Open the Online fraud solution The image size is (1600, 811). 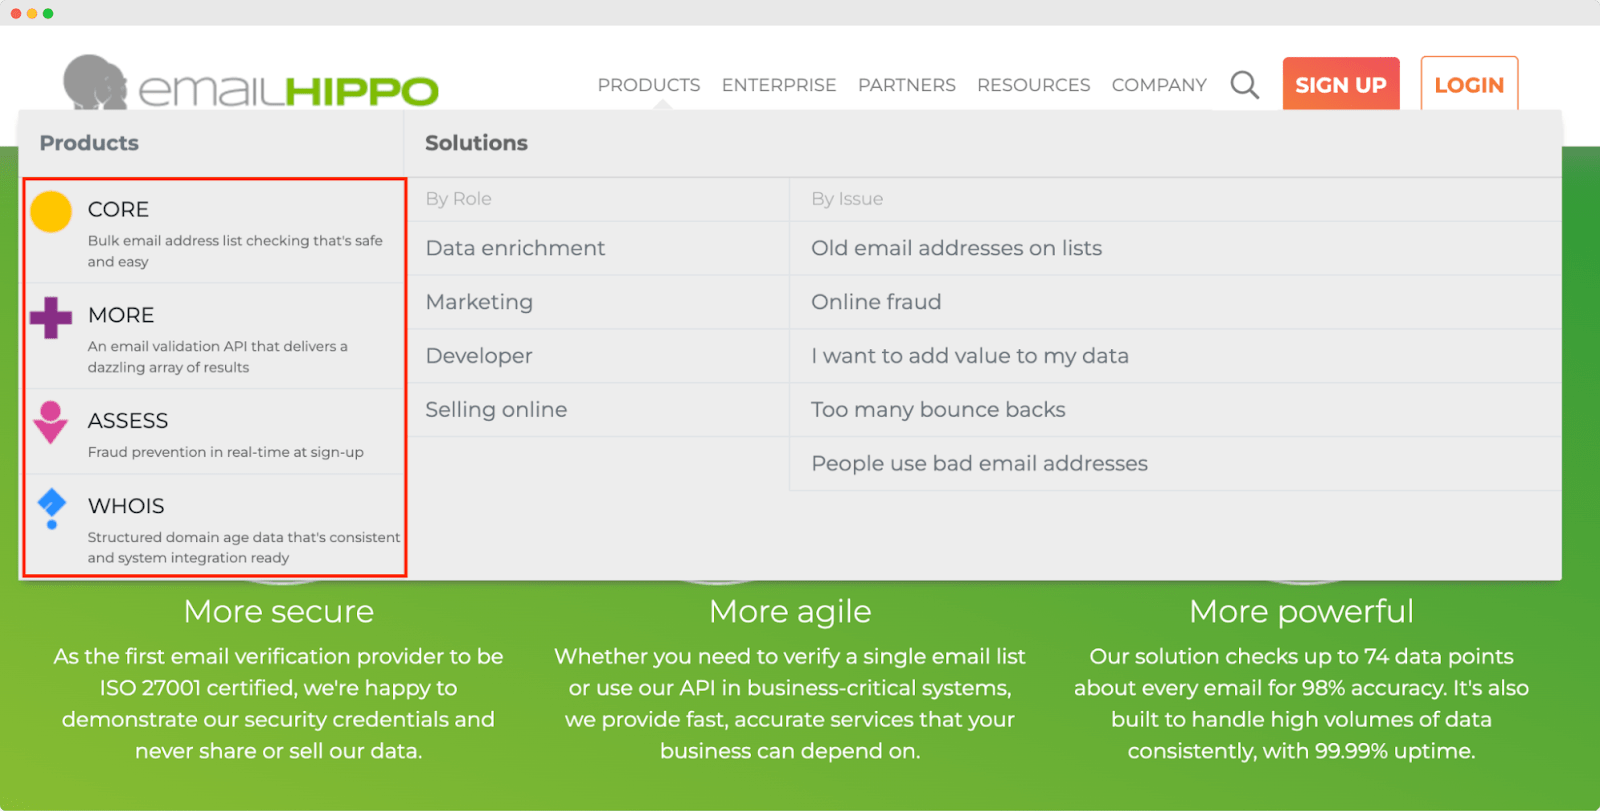point(875,302)
